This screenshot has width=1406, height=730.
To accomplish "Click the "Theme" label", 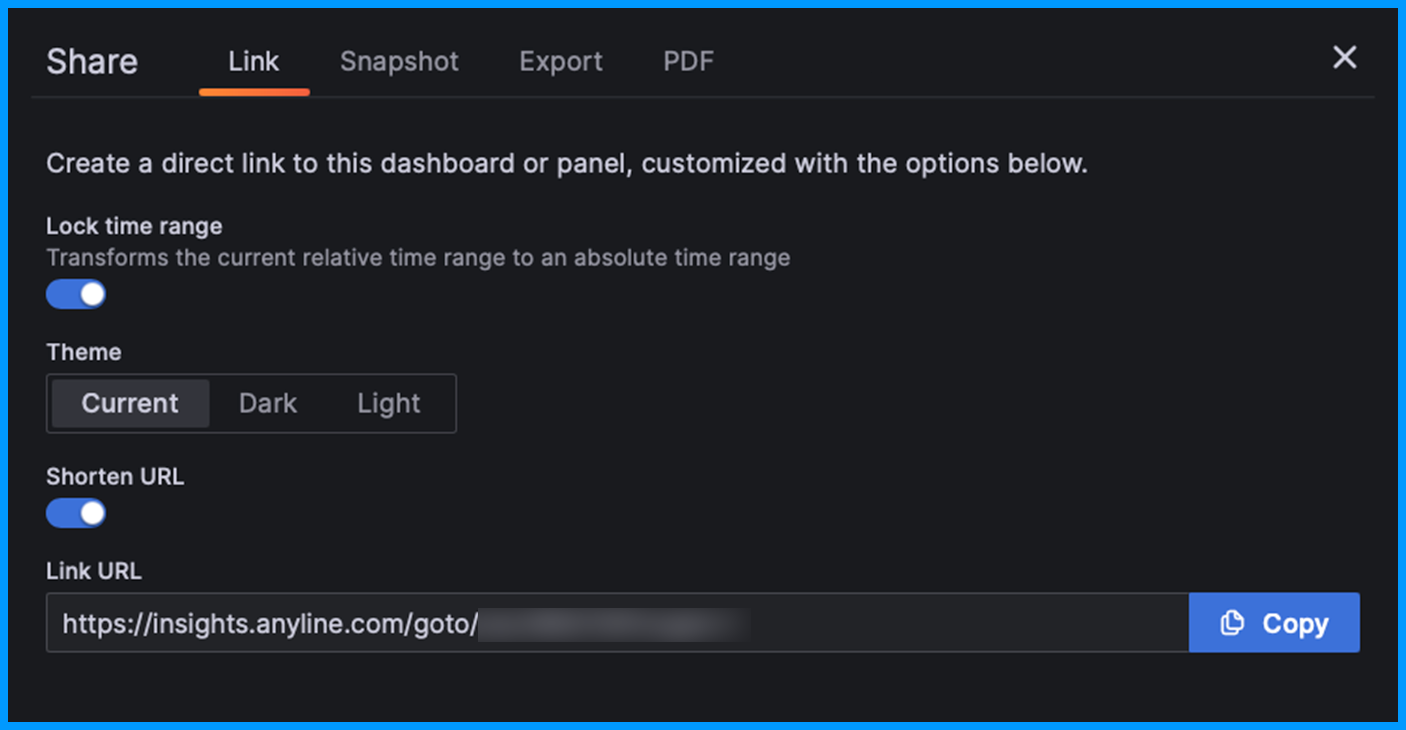I will point(84,352).
